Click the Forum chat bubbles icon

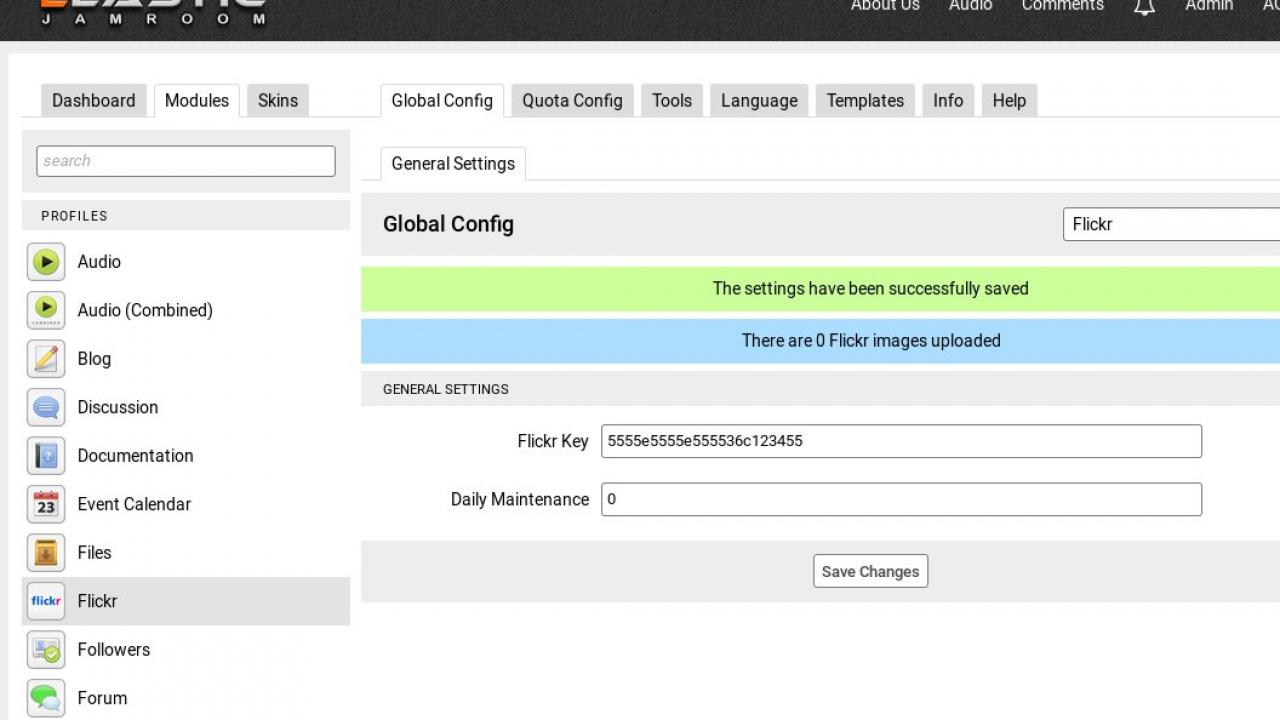coord(46,698)
